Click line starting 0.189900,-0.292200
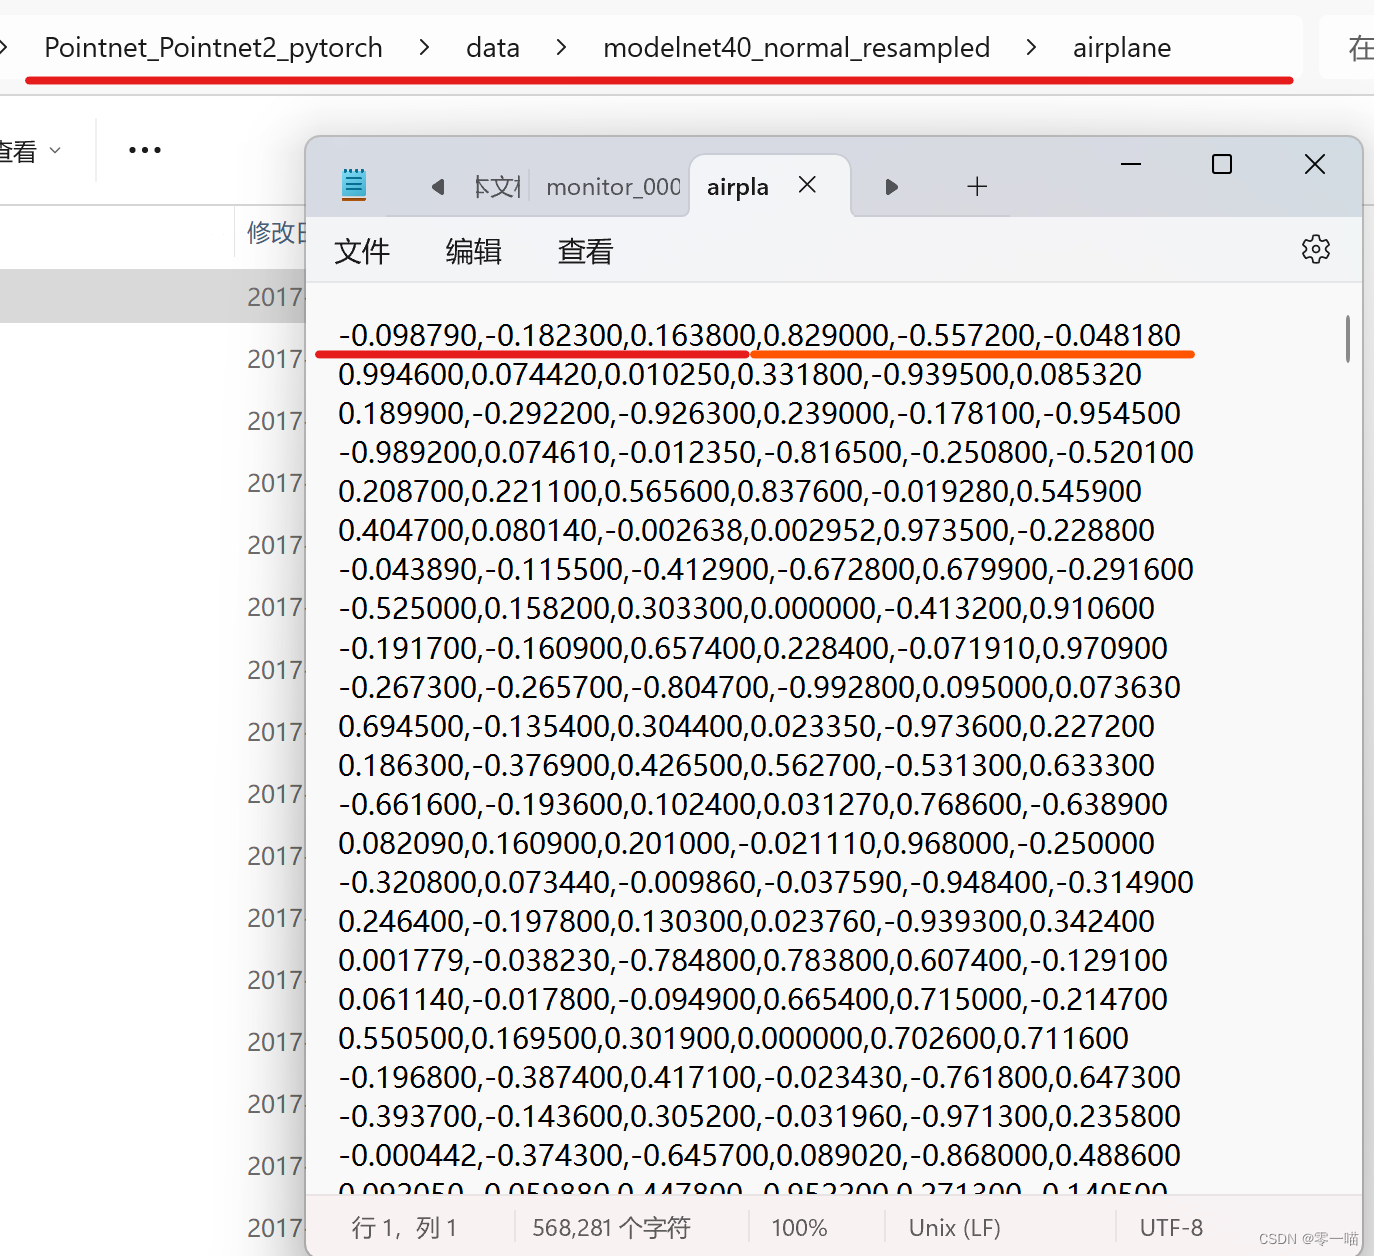This screenshot has height=1256, width=1374. [760, 413]
